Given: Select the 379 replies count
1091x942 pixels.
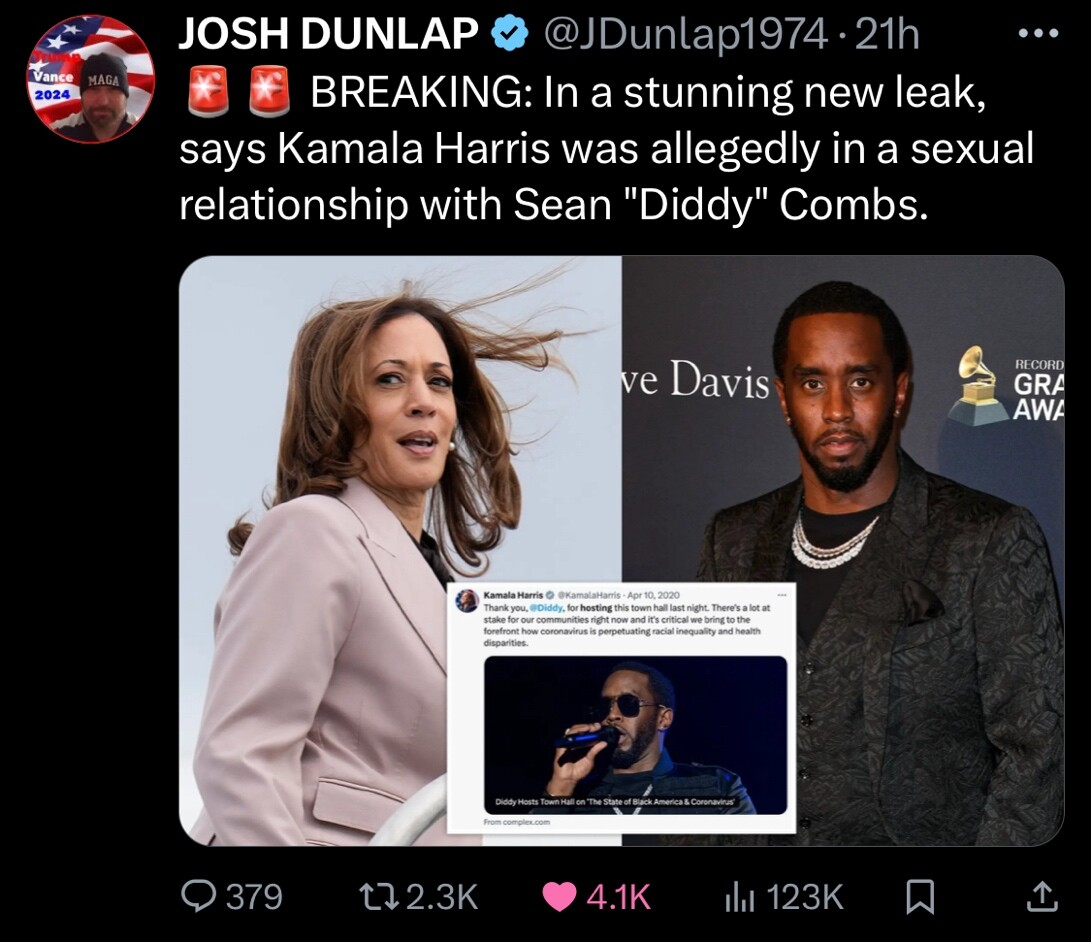Looking at the screenshot, I should (x=255, y=897).
